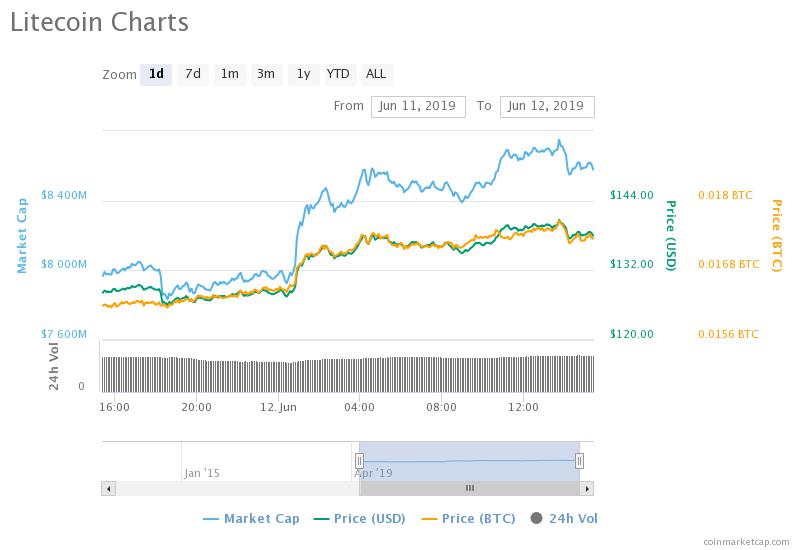Edit the From date field

pos(418,106)
